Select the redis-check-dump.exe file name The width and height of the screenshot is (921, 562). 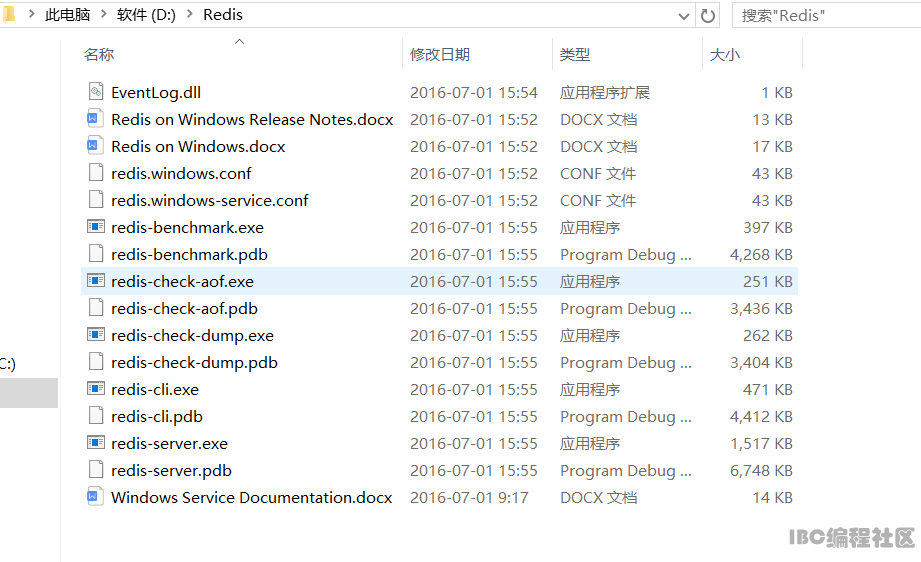click(192, 335)
